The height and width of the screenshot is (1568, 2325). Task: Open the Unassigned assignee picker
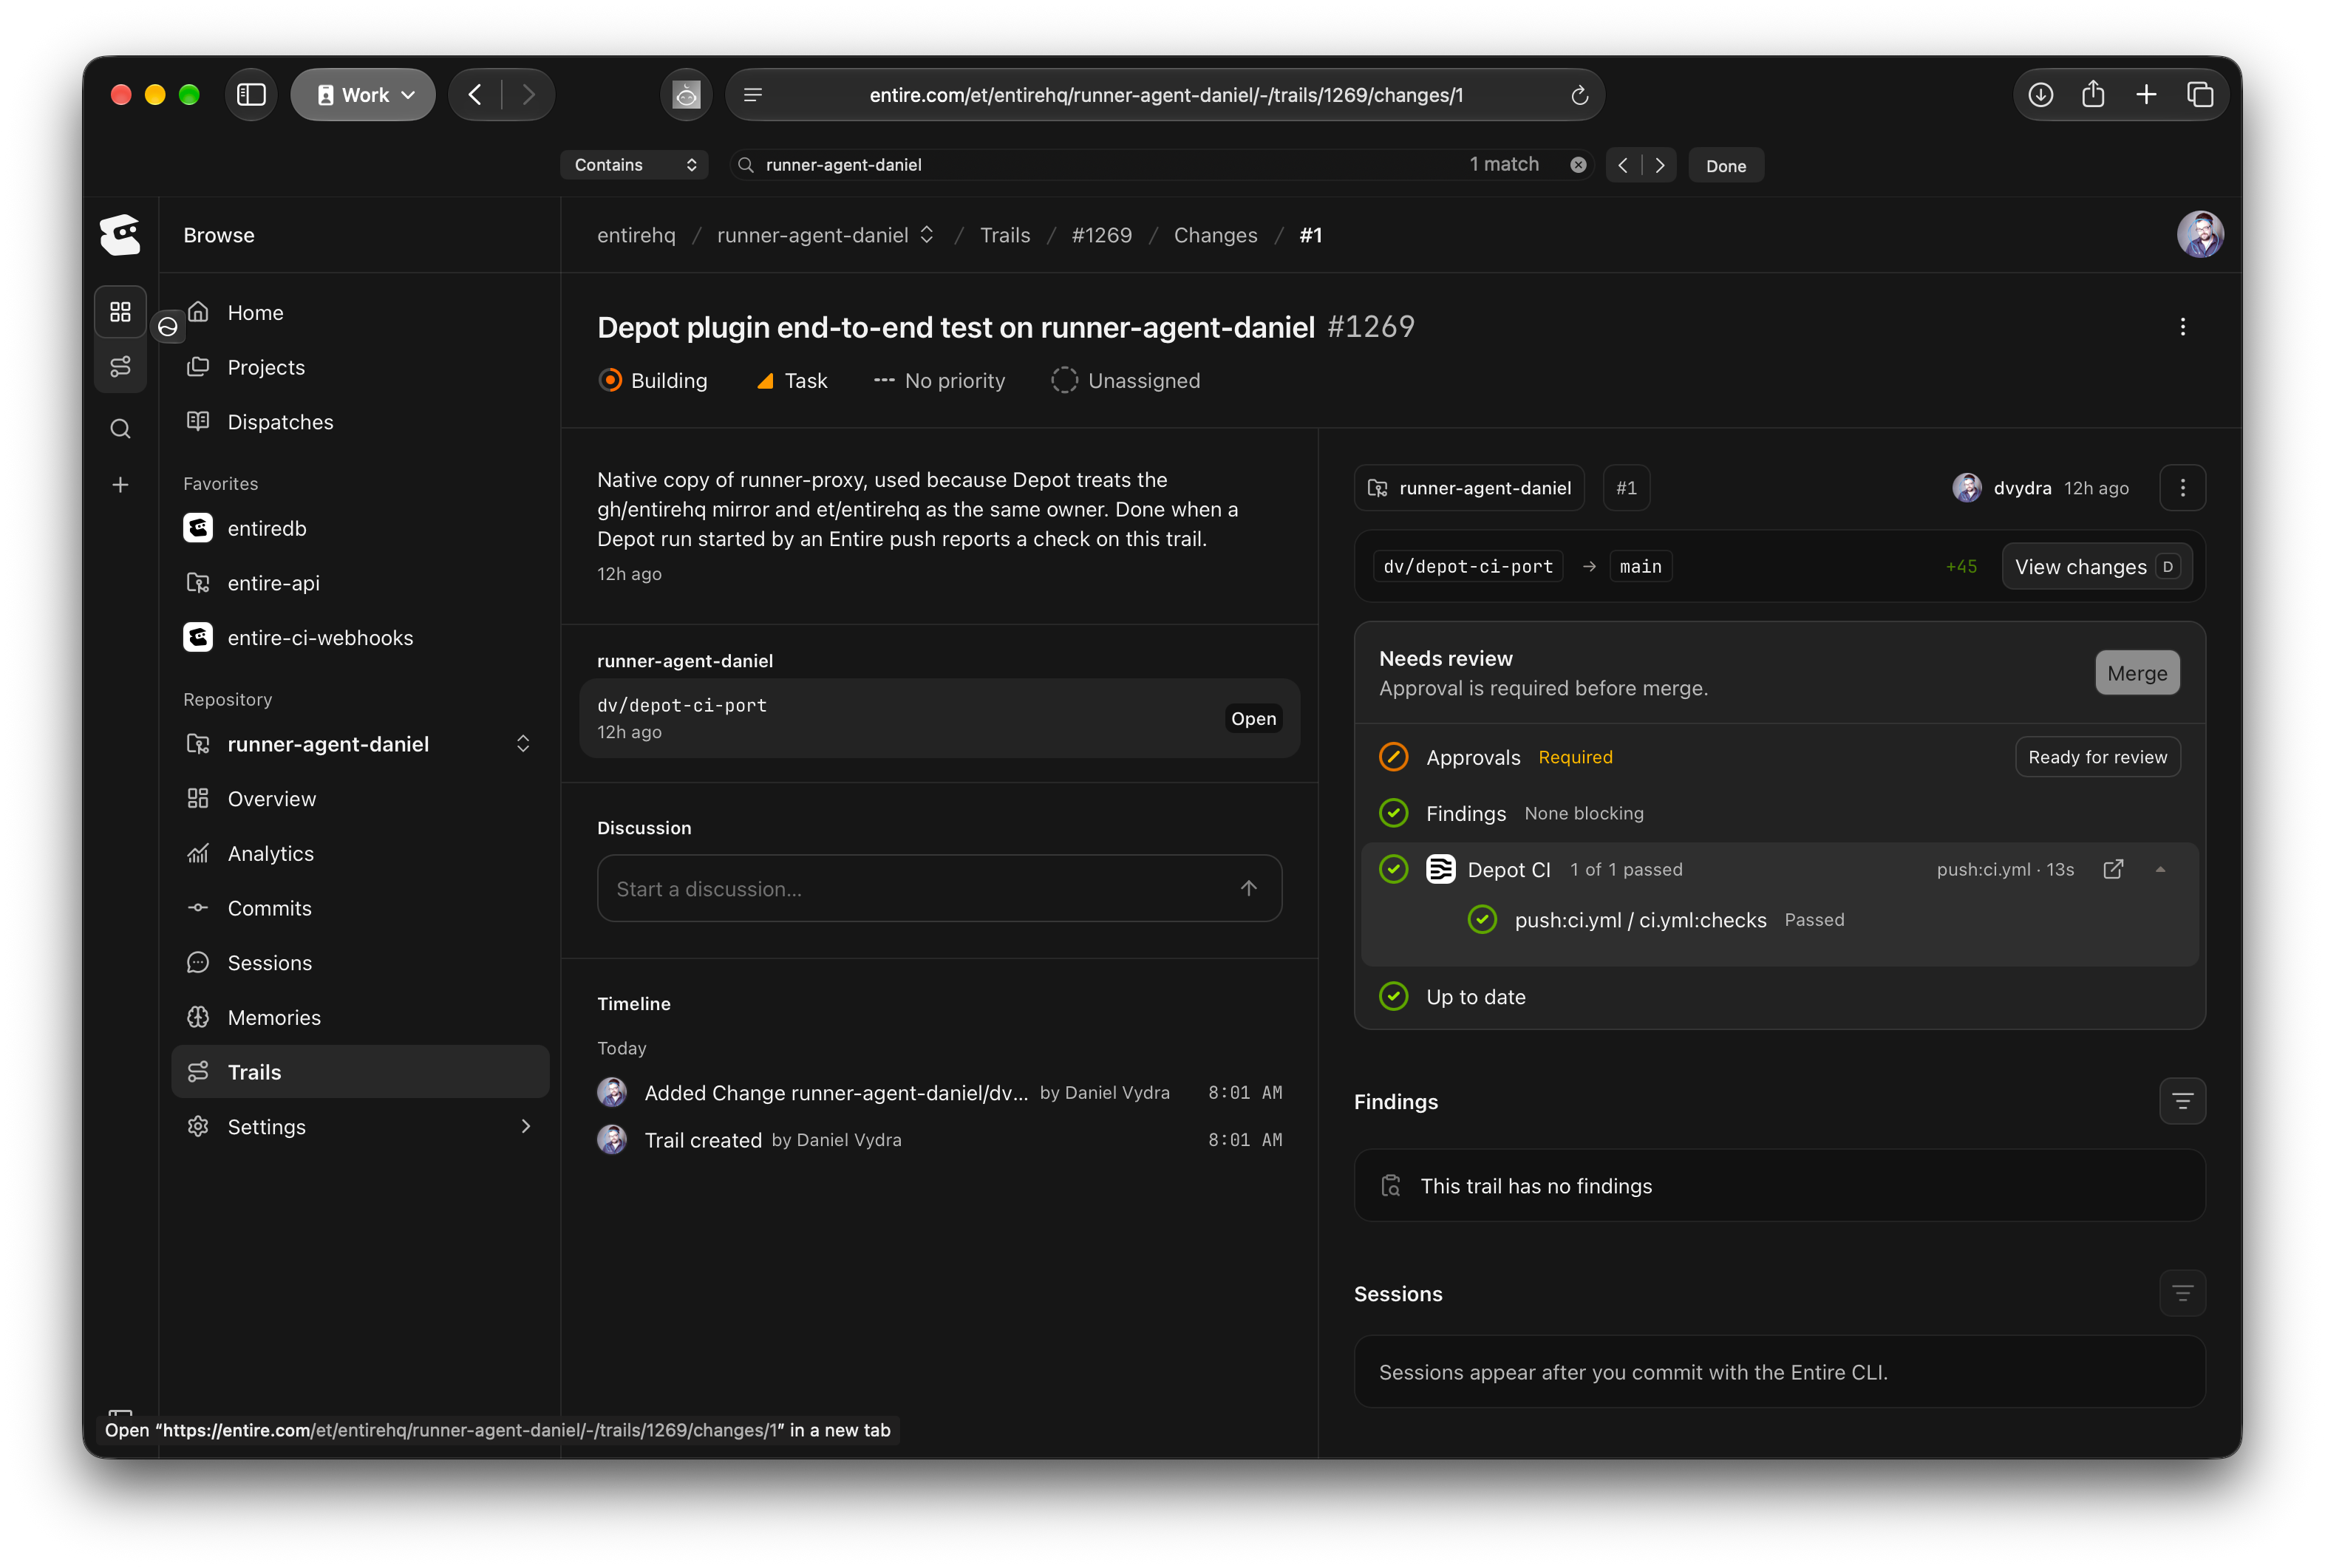pyautogui.click(x=1125, y=381)
